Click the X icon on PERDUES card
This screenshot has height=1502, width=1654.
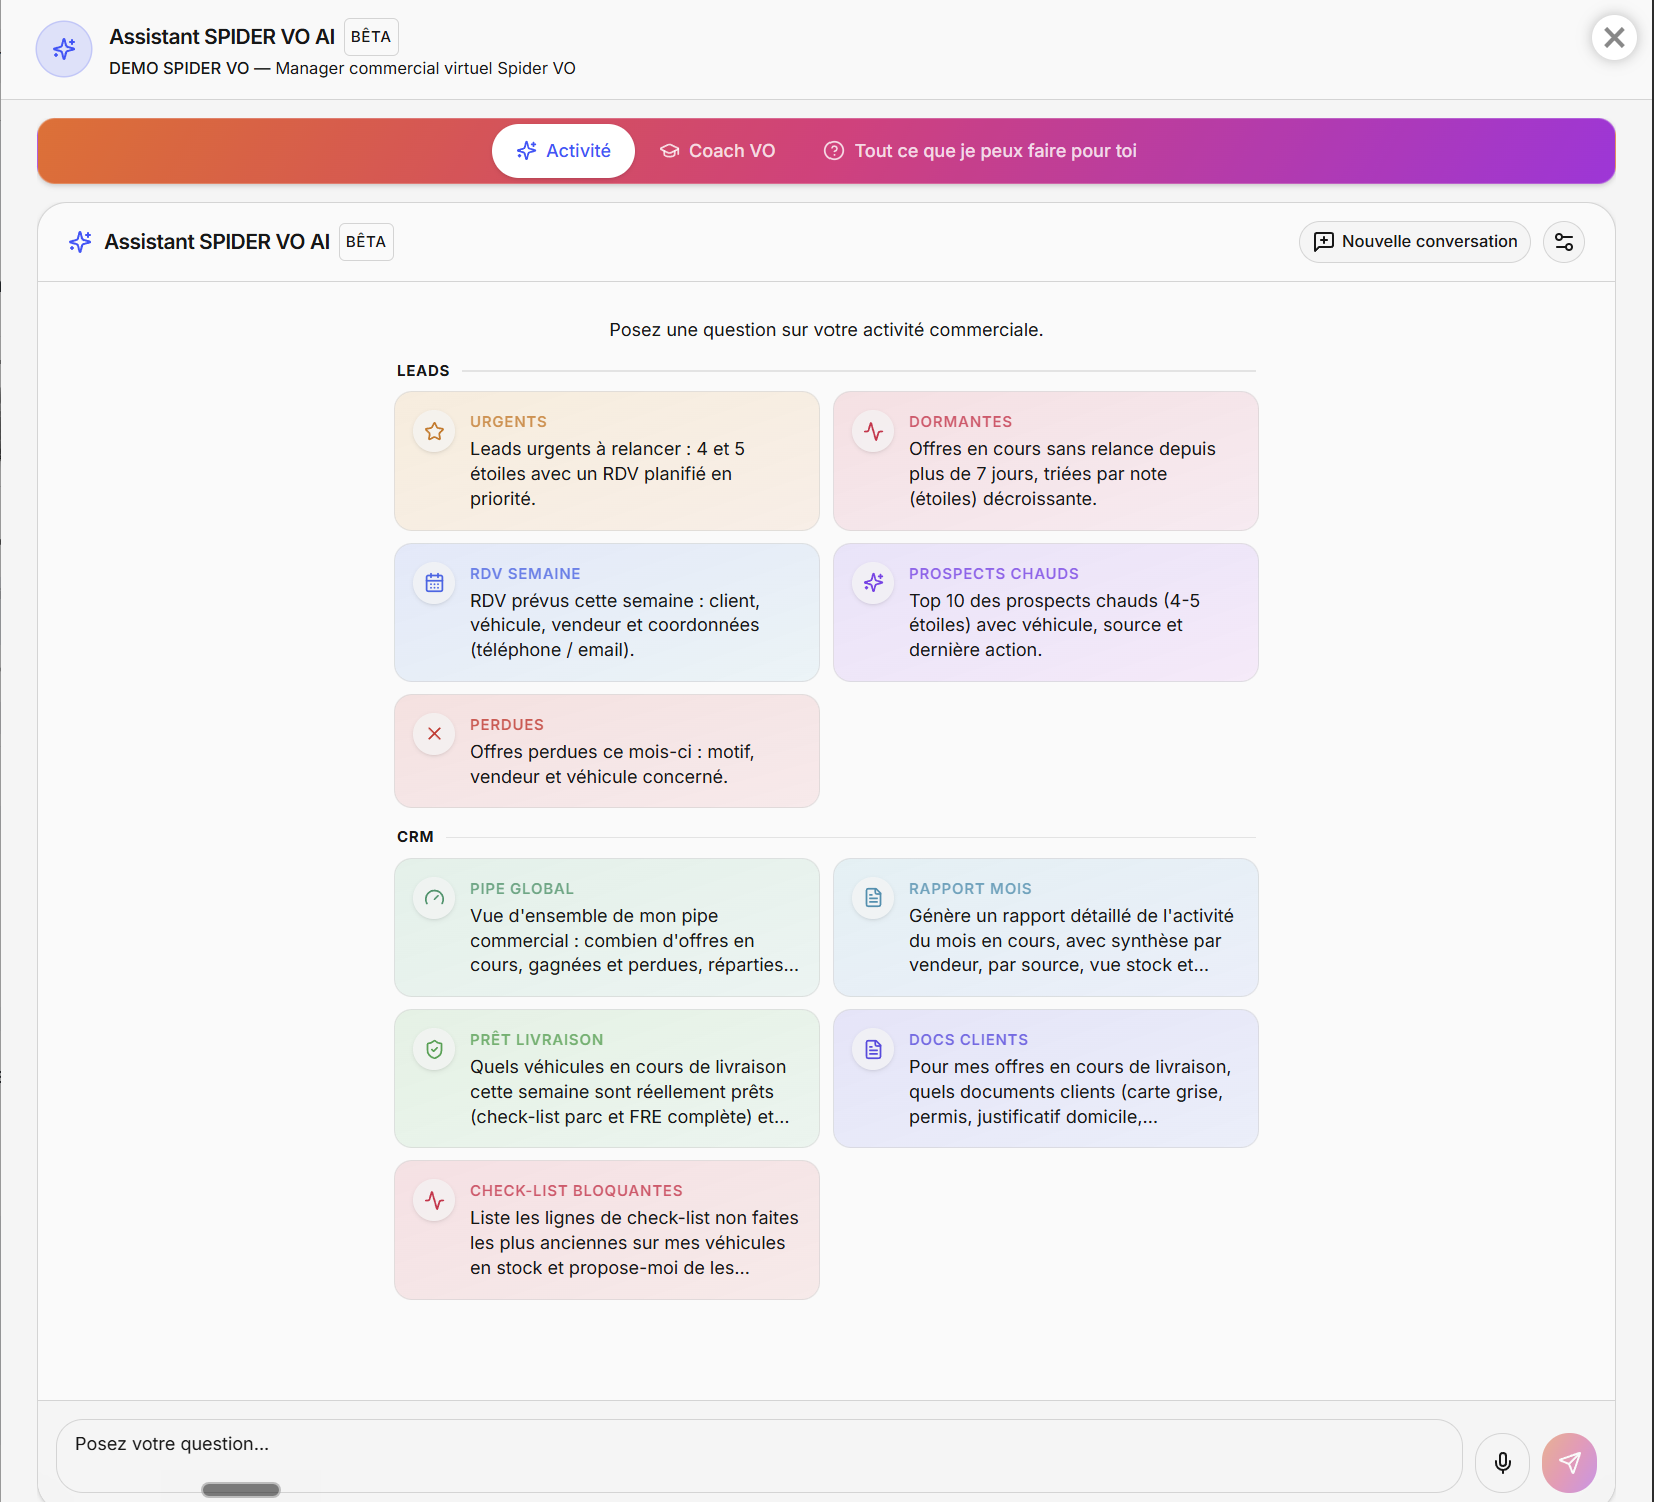pos(434,734)
